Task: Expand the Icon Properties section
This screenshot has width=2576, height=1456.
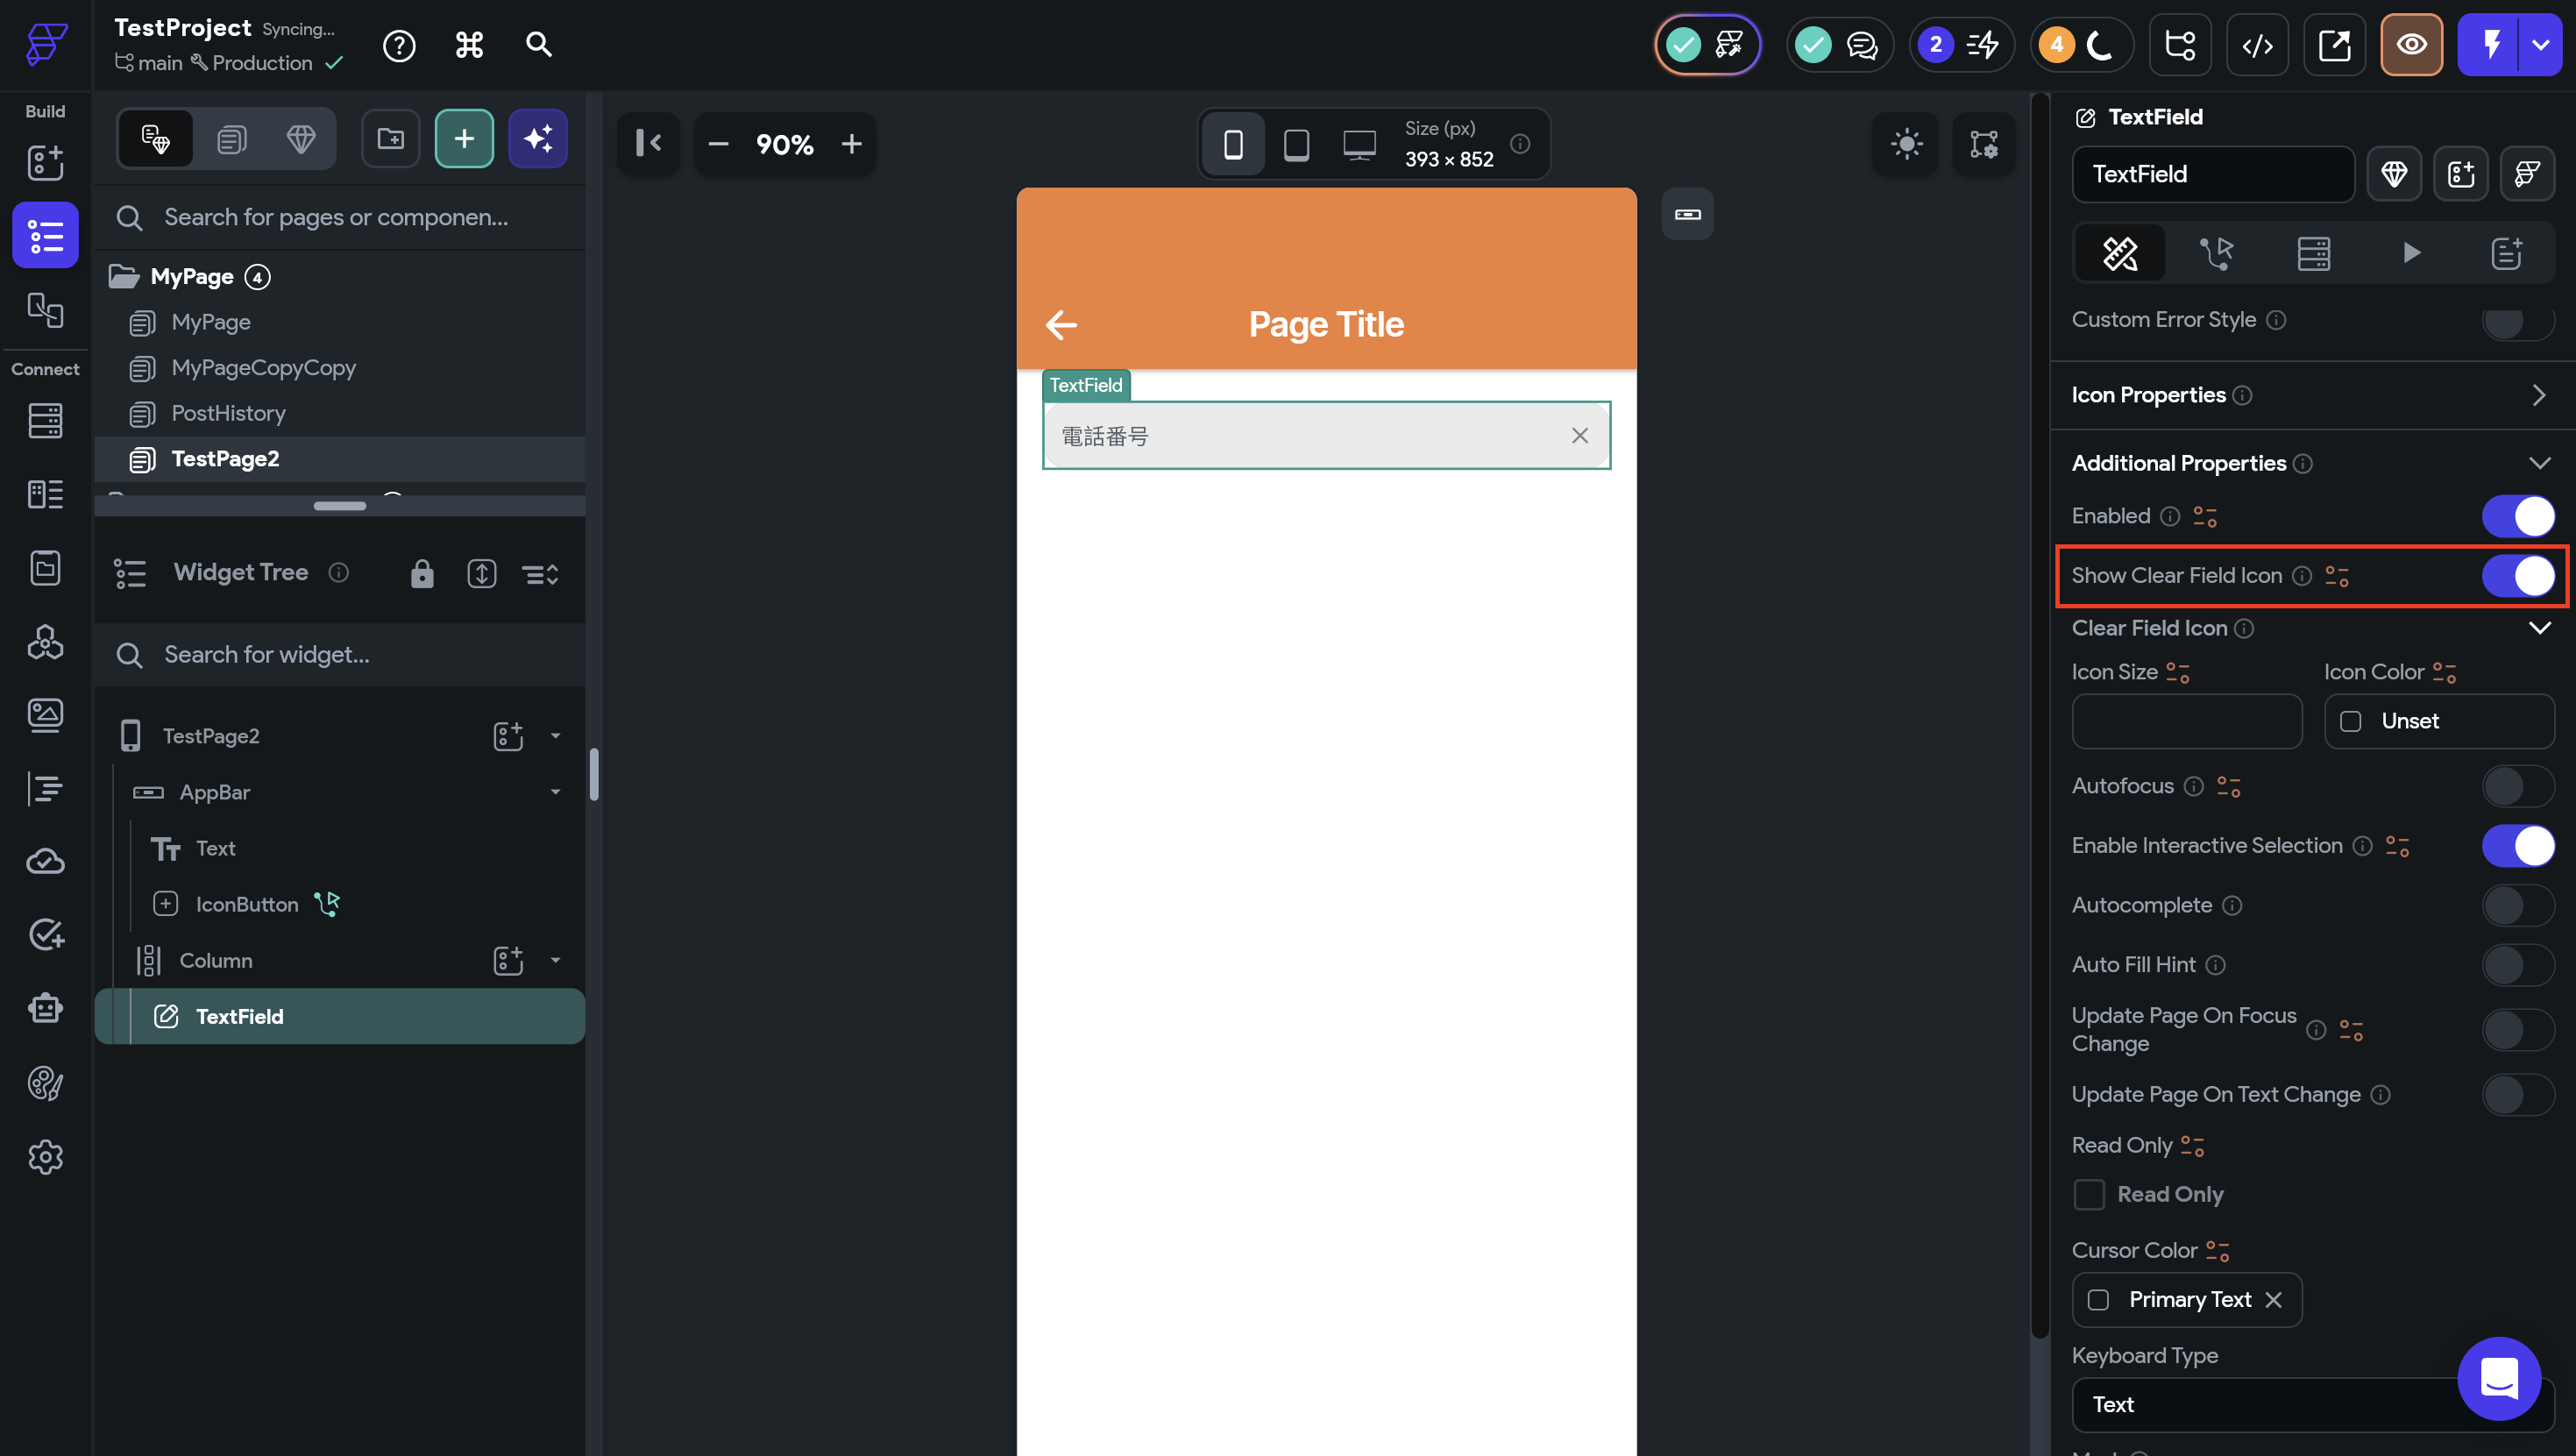Action: [x=2538, y=396]
